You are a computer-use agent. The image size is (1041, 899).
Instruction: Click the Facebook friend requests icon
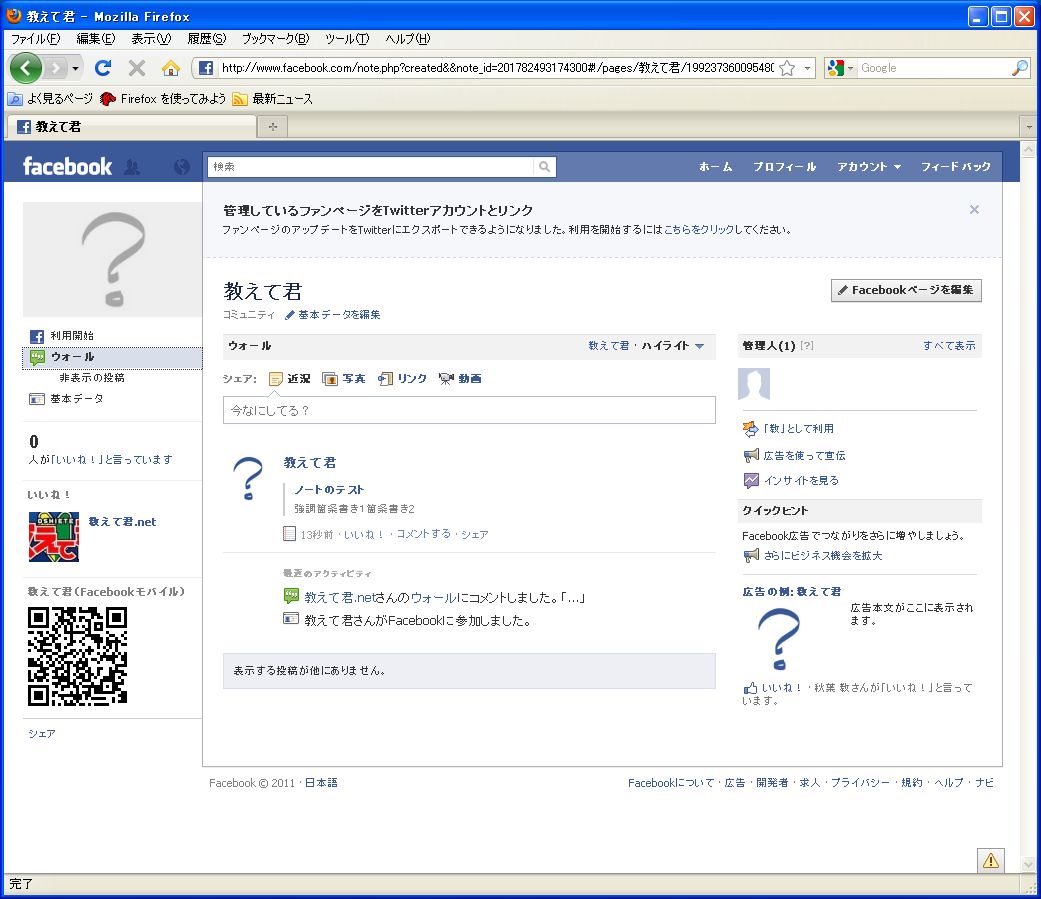pyautogui.click(x=132, y=167)
